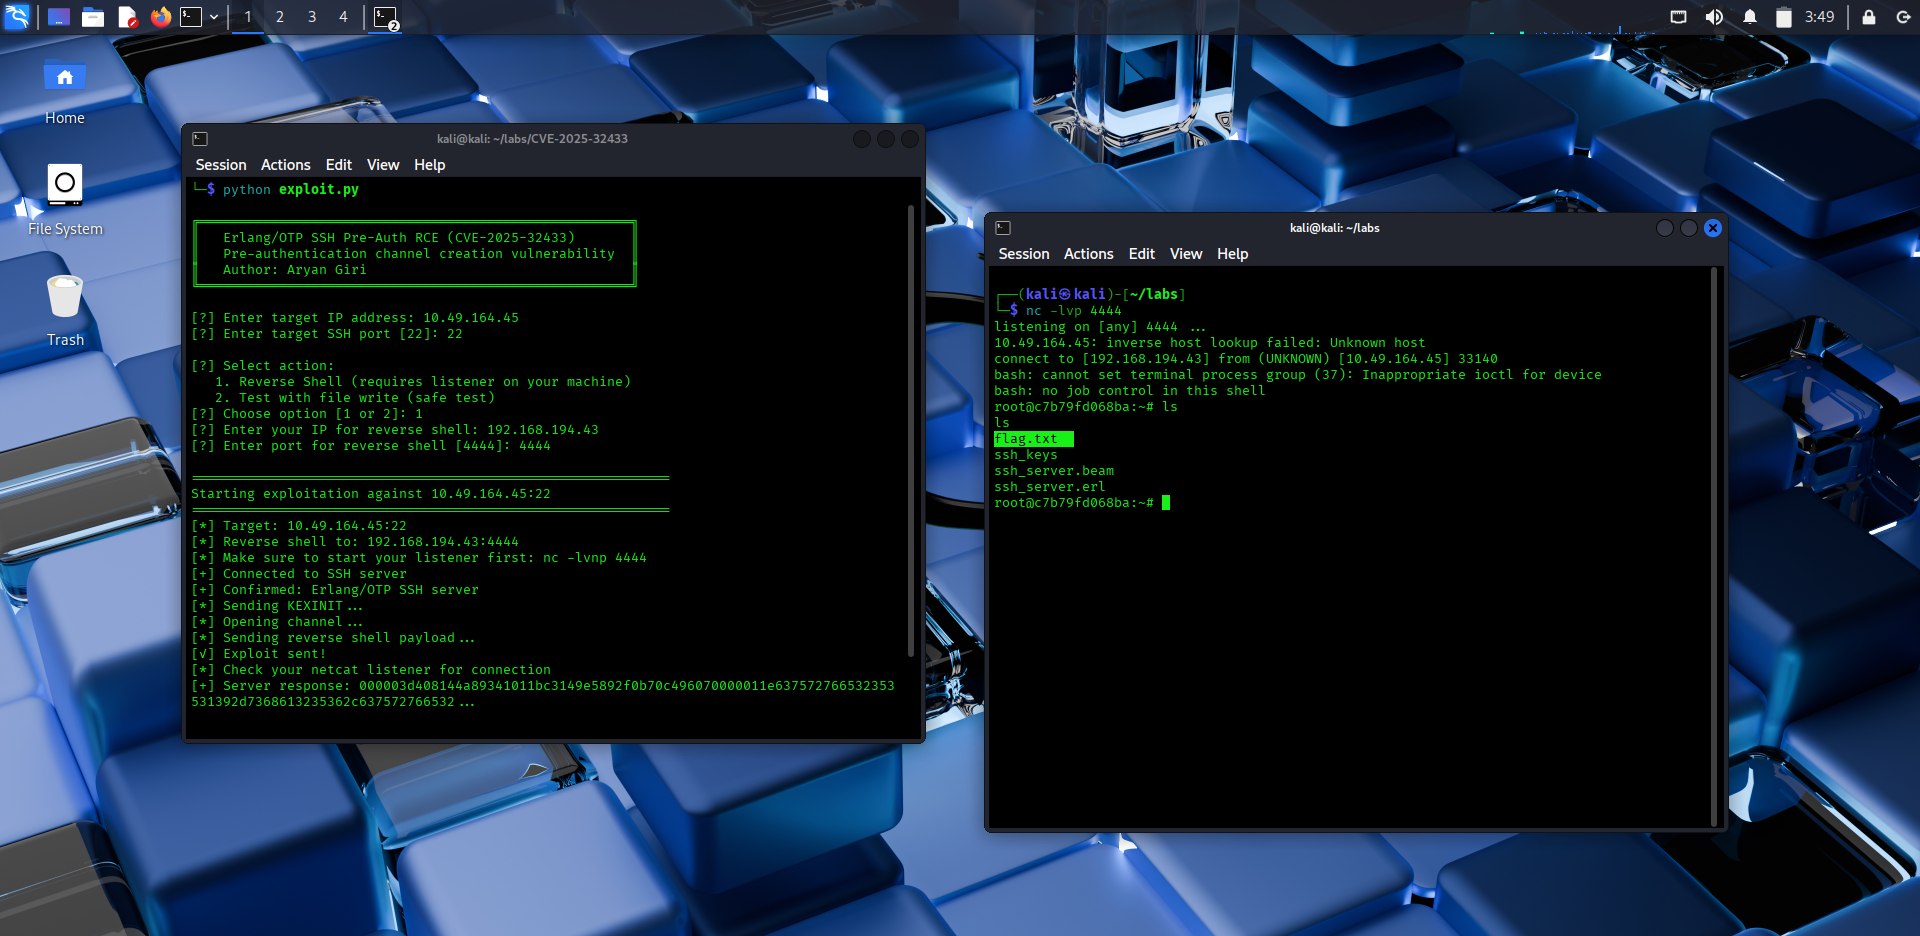This screenshot has width=1920, height=936.
Task: Open the notifications bell icon
Action: (1750, 17)
